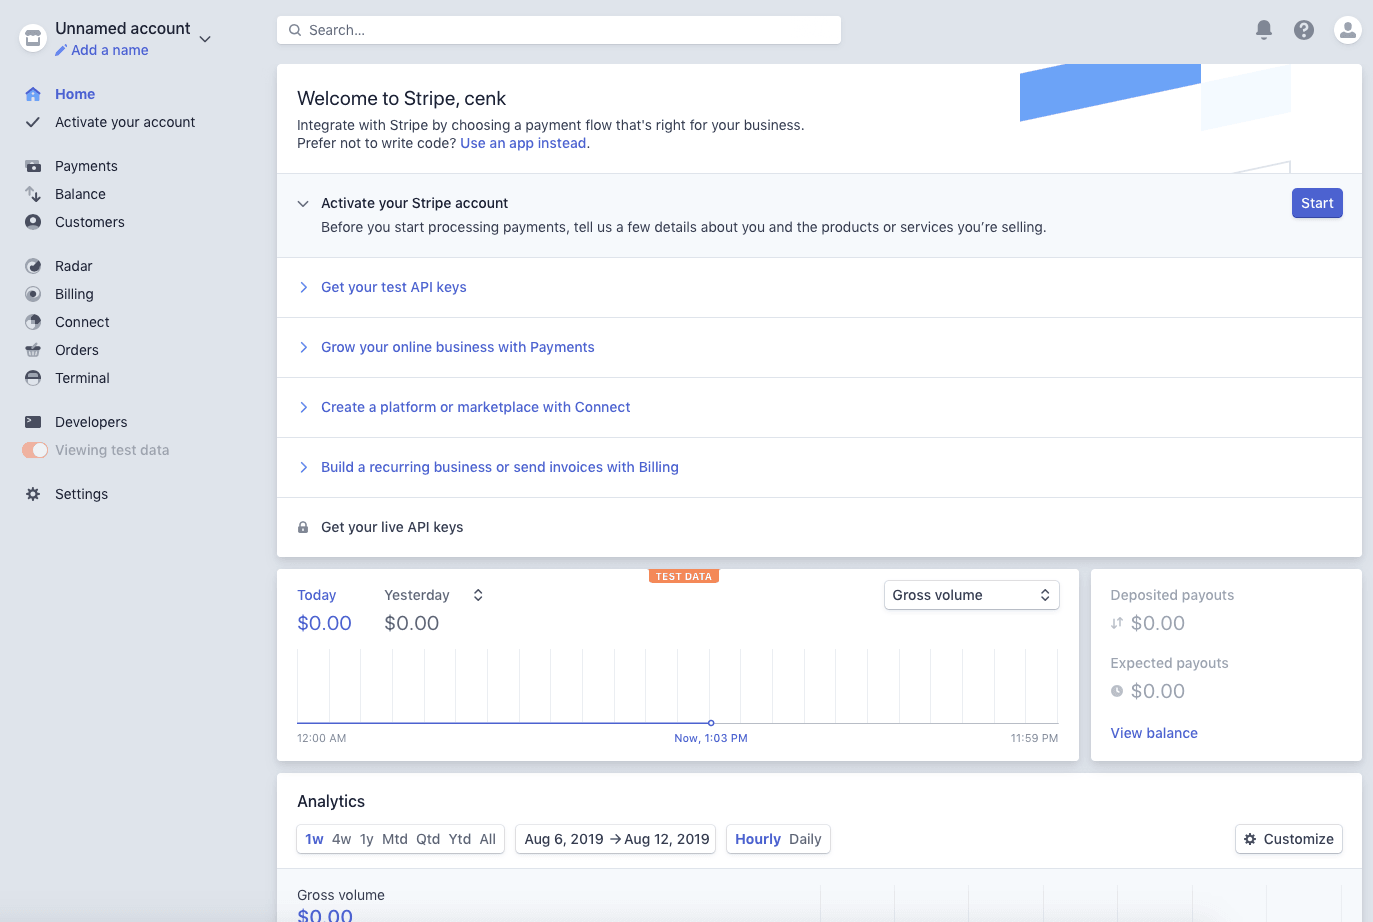The width and height of the screenshot is (1373, 922).
Task: Click the Connect globe icon
Action: click(x=33, y=322)
